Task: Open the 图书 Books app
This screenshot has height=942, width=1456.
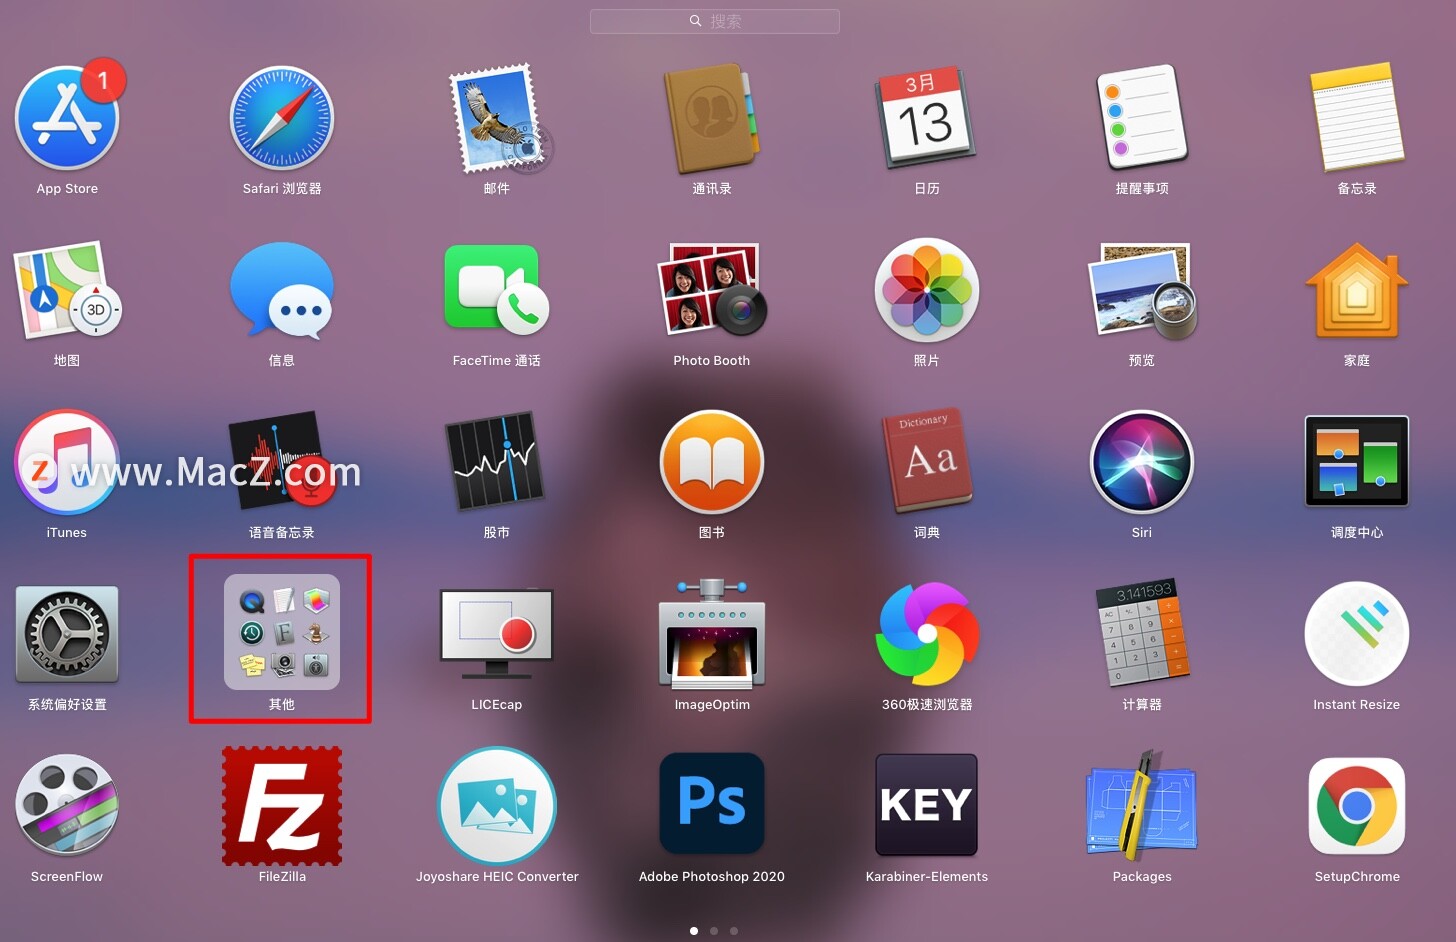Action: click(712, 462)
